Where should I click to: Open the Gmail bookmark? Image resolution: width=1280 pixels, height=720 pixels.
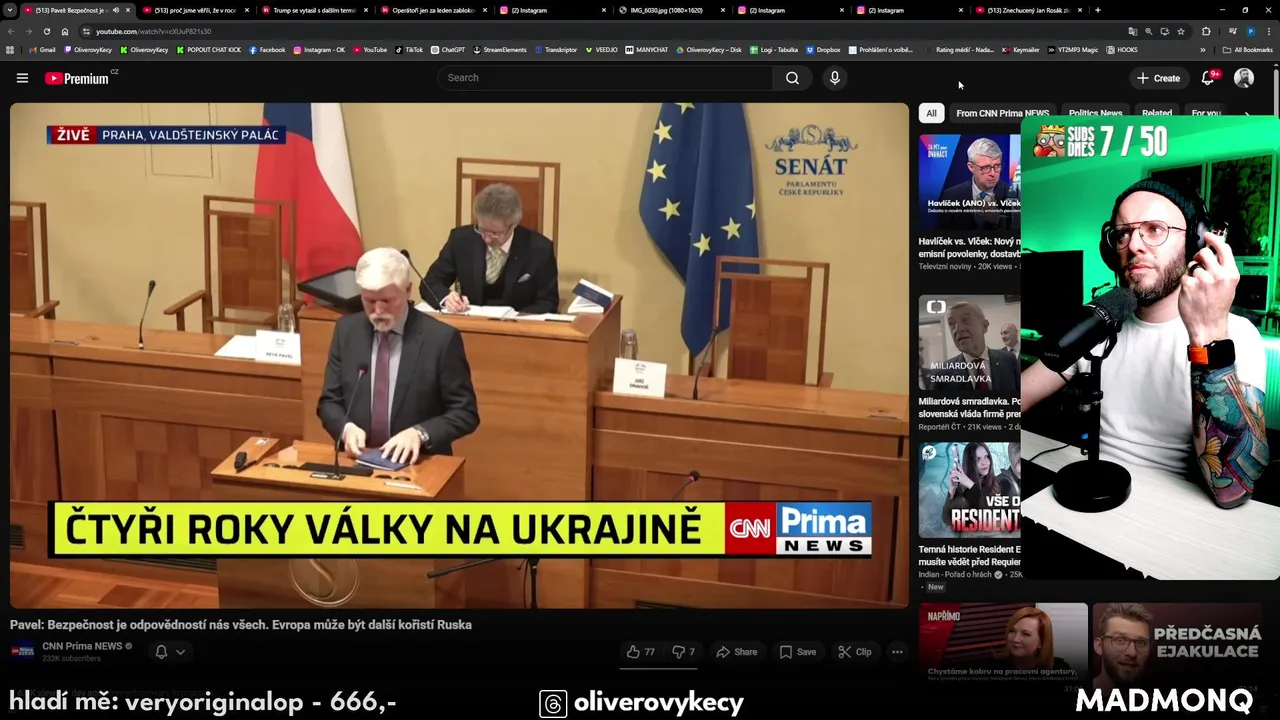click(x=42, y=50)
